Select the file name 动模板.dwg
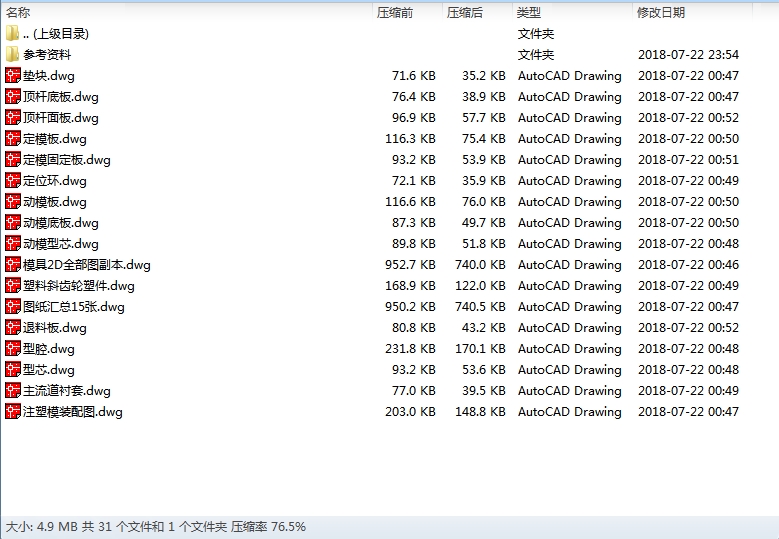 [55, 201]
